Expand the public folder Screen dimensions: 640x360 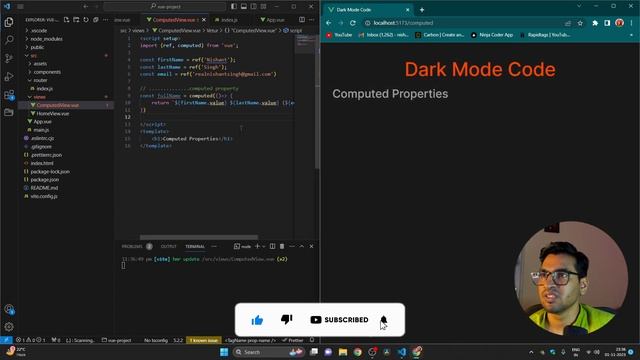pos(37,47)
